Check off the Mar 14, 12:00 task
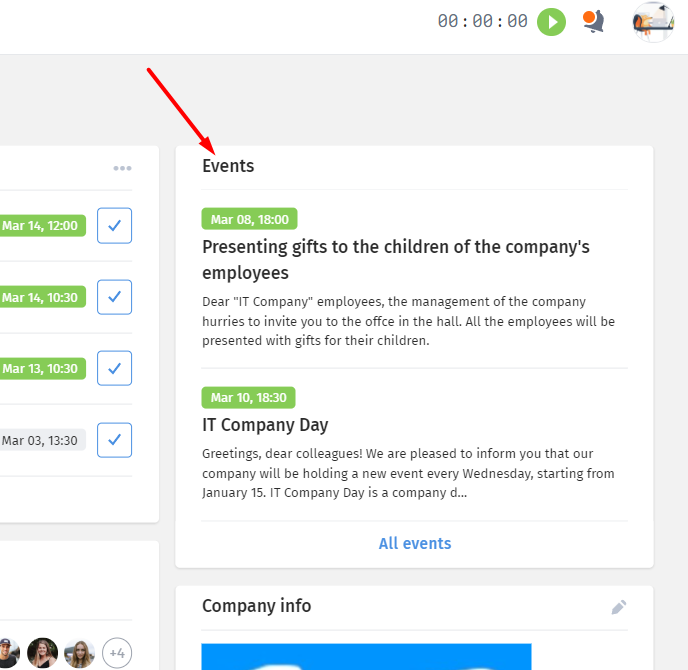 [115, 226]
